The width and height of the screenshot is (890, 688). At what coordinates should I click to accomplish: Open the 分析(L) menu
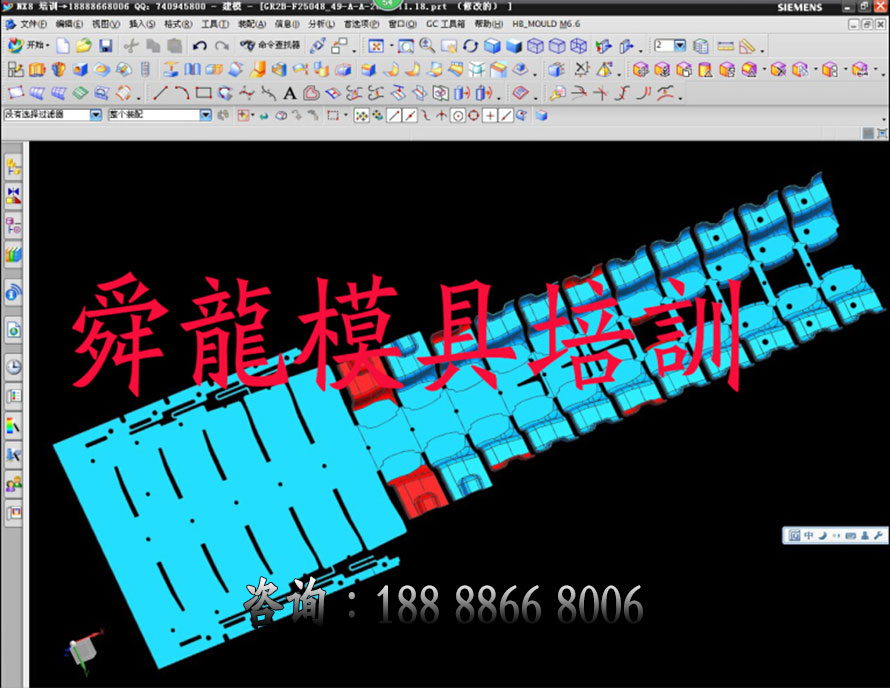pyautogui.click(x=322, y=24)
